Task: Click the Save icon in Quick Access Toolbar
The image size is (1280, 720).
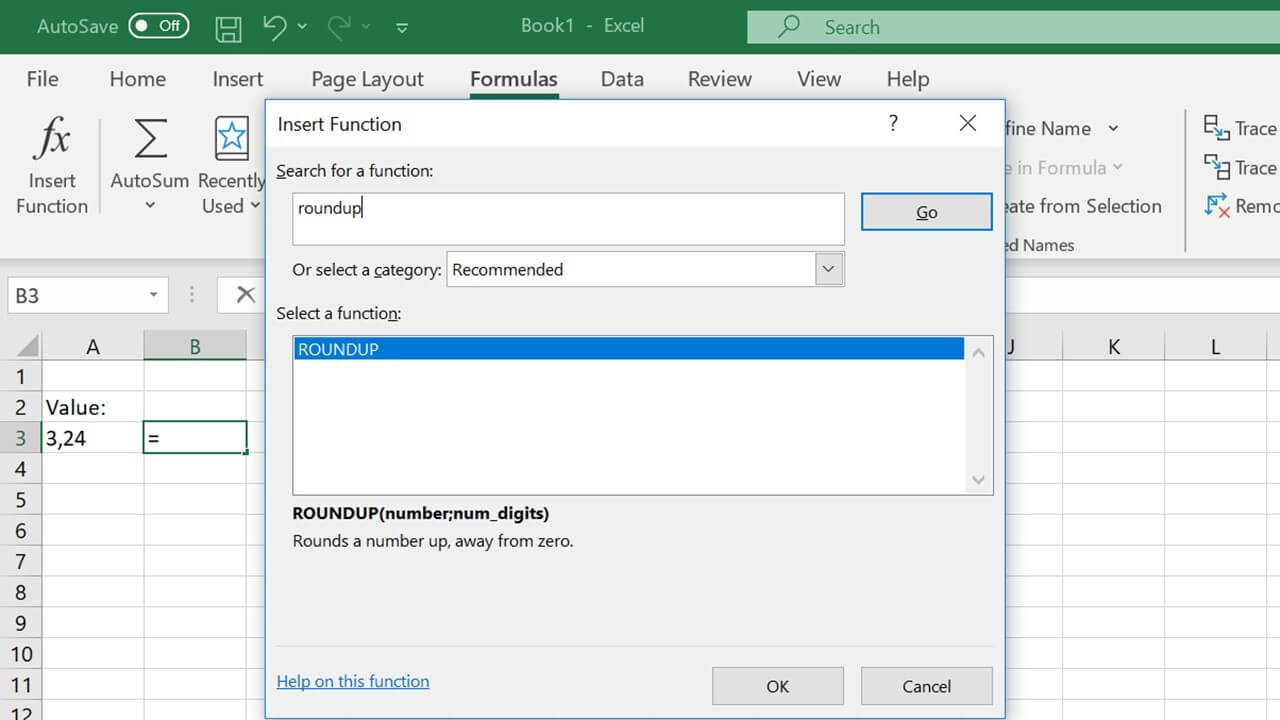Action: [228, 27]
